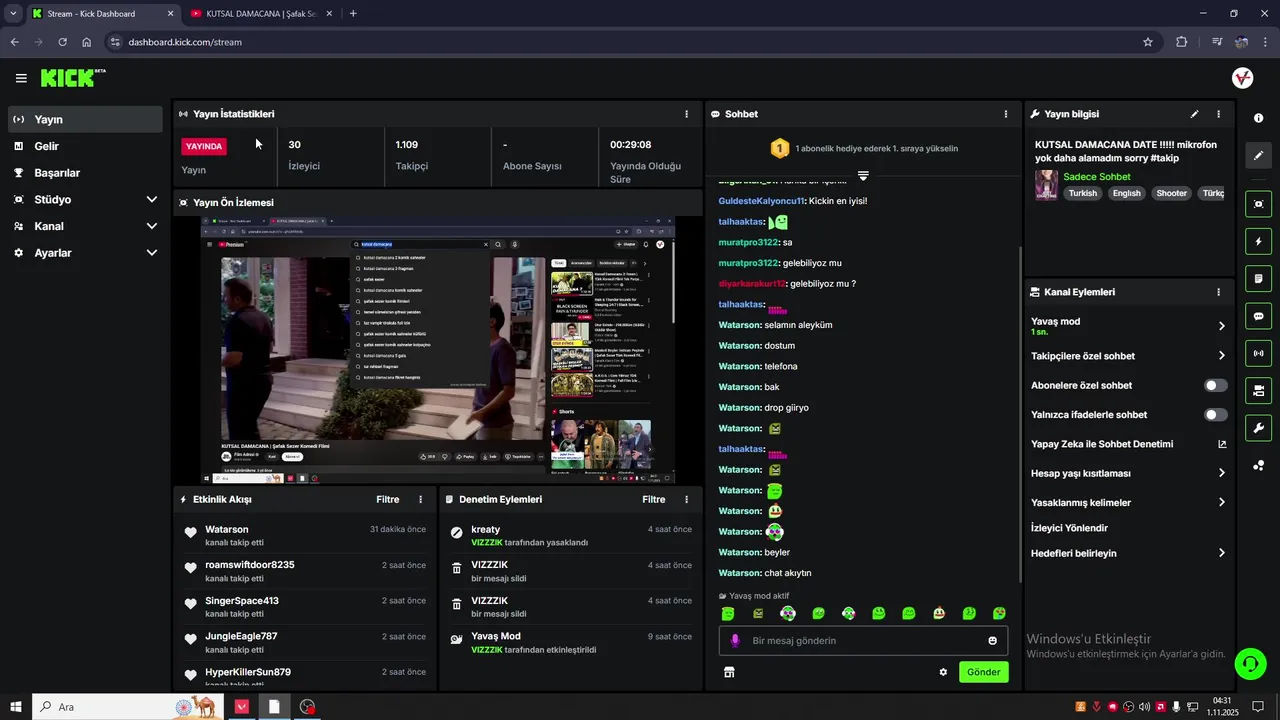Click the info icon in the right rail

[x=1258, y=118]
